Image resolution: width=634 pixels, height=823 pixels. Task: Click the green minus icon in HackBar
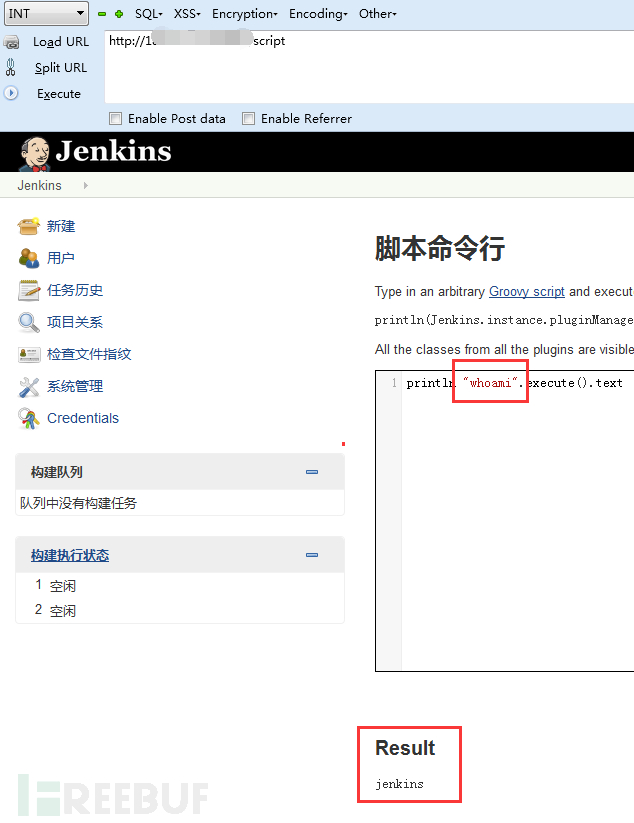click(x=102, y=14)
